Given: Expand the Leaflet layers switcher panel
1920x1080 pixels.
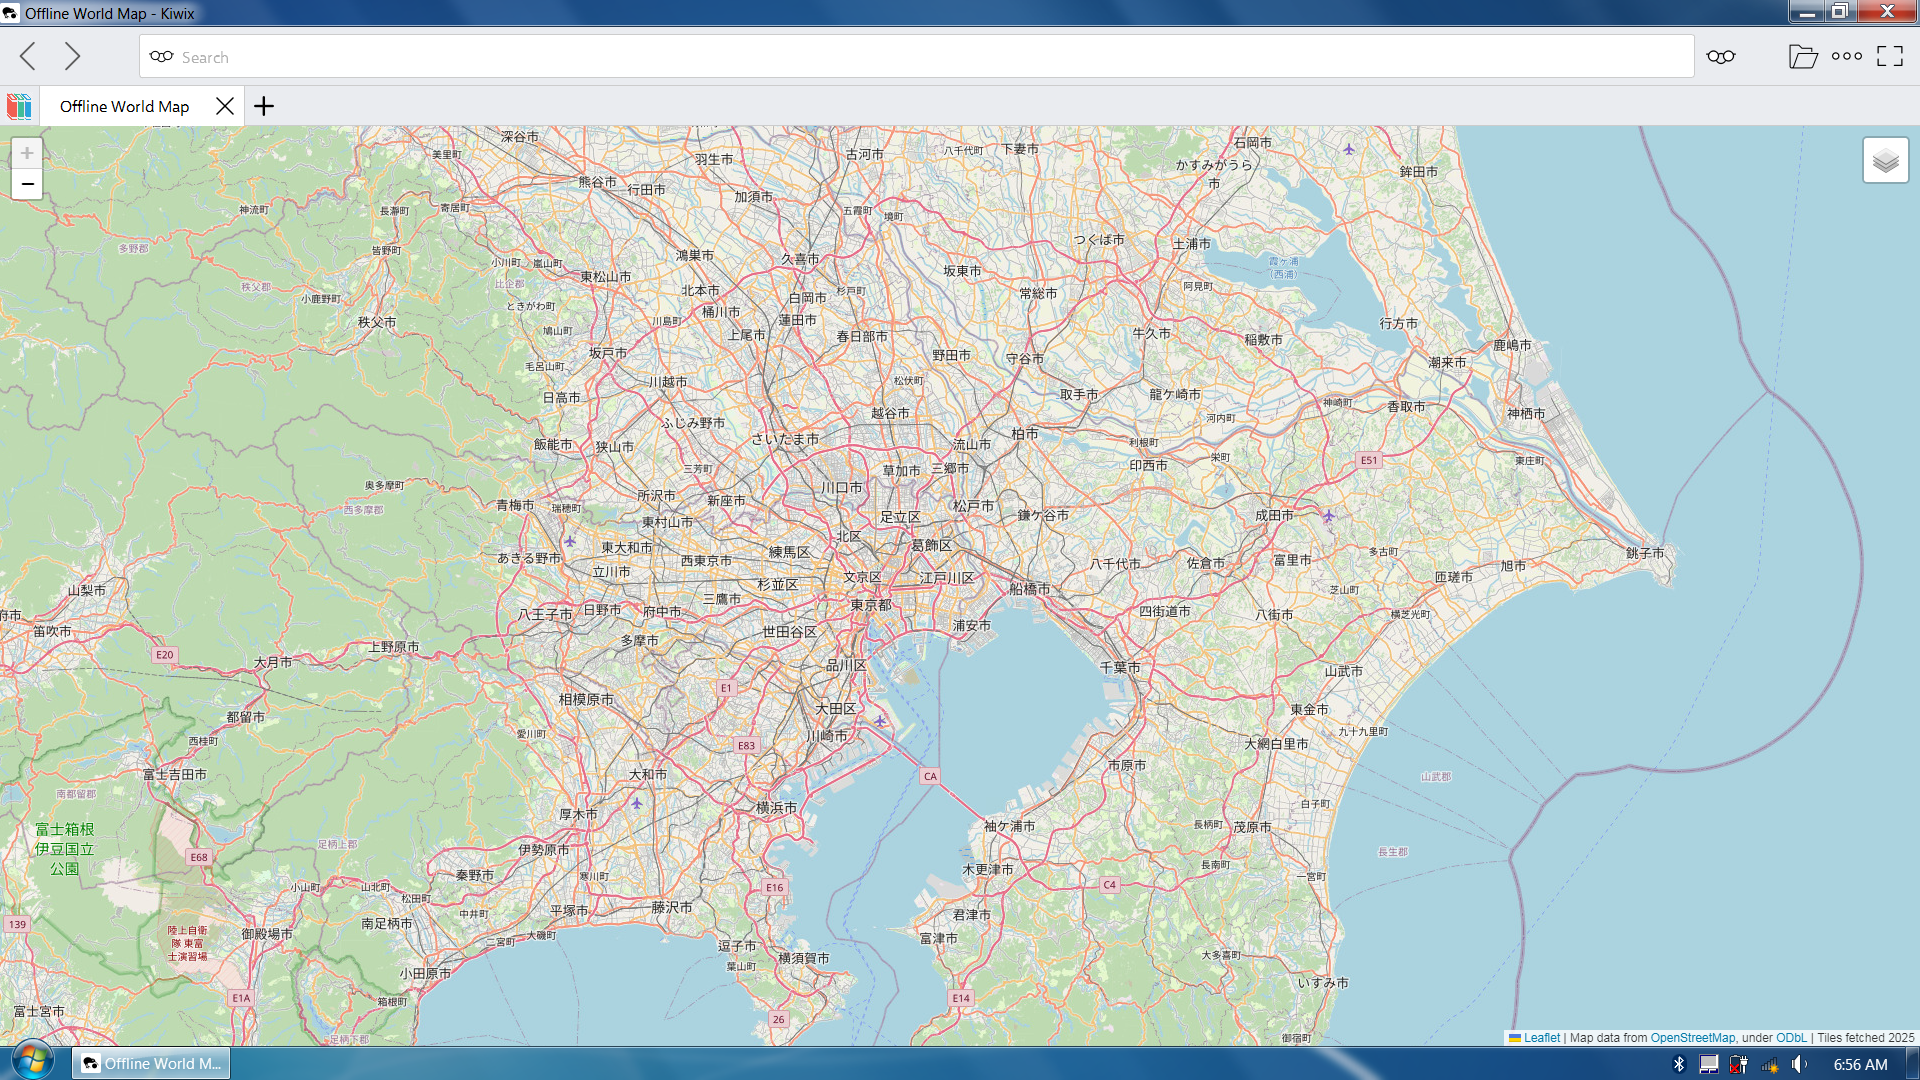Looking at the screenshot, I should 1884,160.
